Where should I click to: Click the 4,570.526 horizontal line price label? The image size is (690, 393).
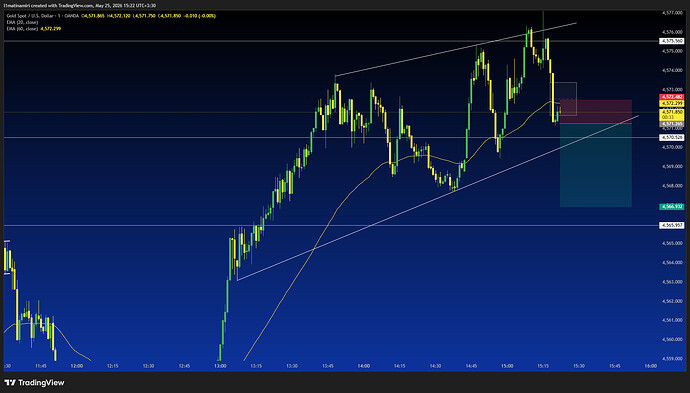point(672,138)
